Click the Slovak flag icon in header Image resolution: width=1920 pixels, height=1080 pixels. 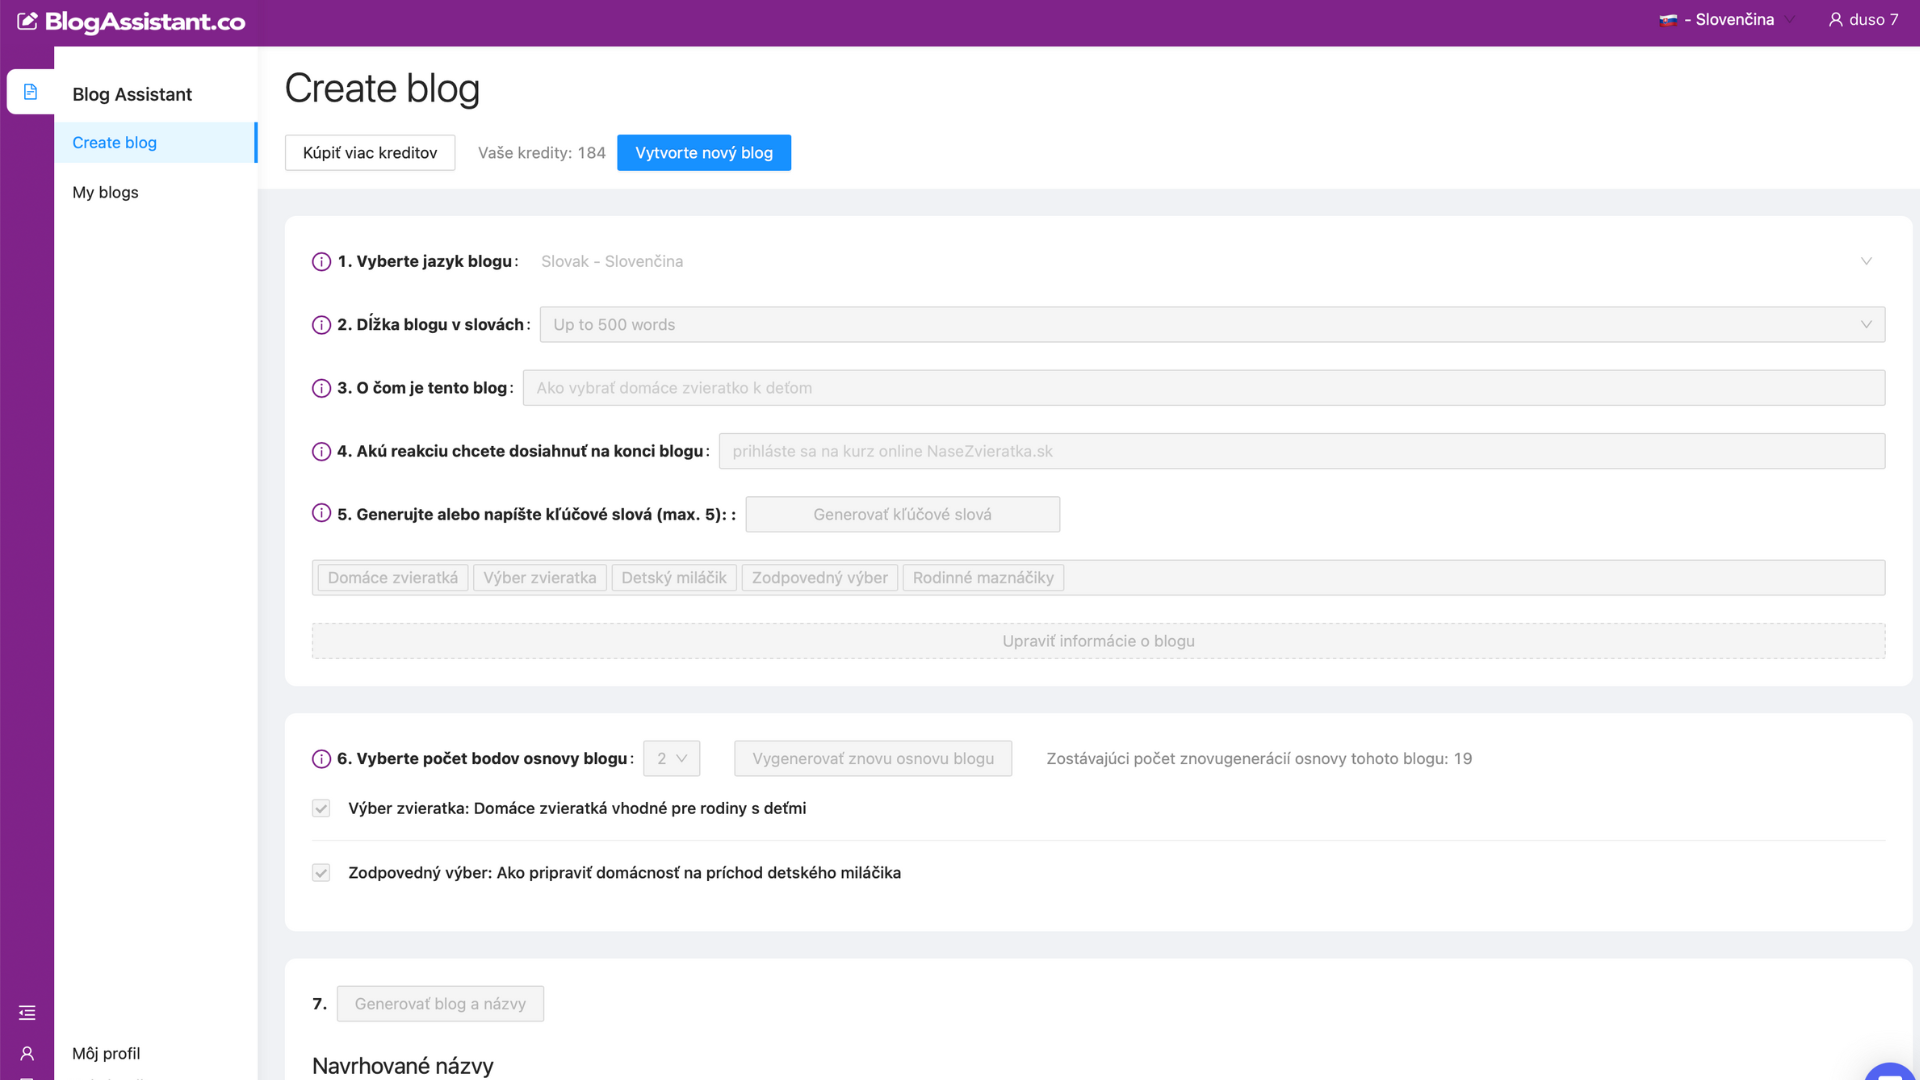pyautogui.click(x=1668, y=19)
